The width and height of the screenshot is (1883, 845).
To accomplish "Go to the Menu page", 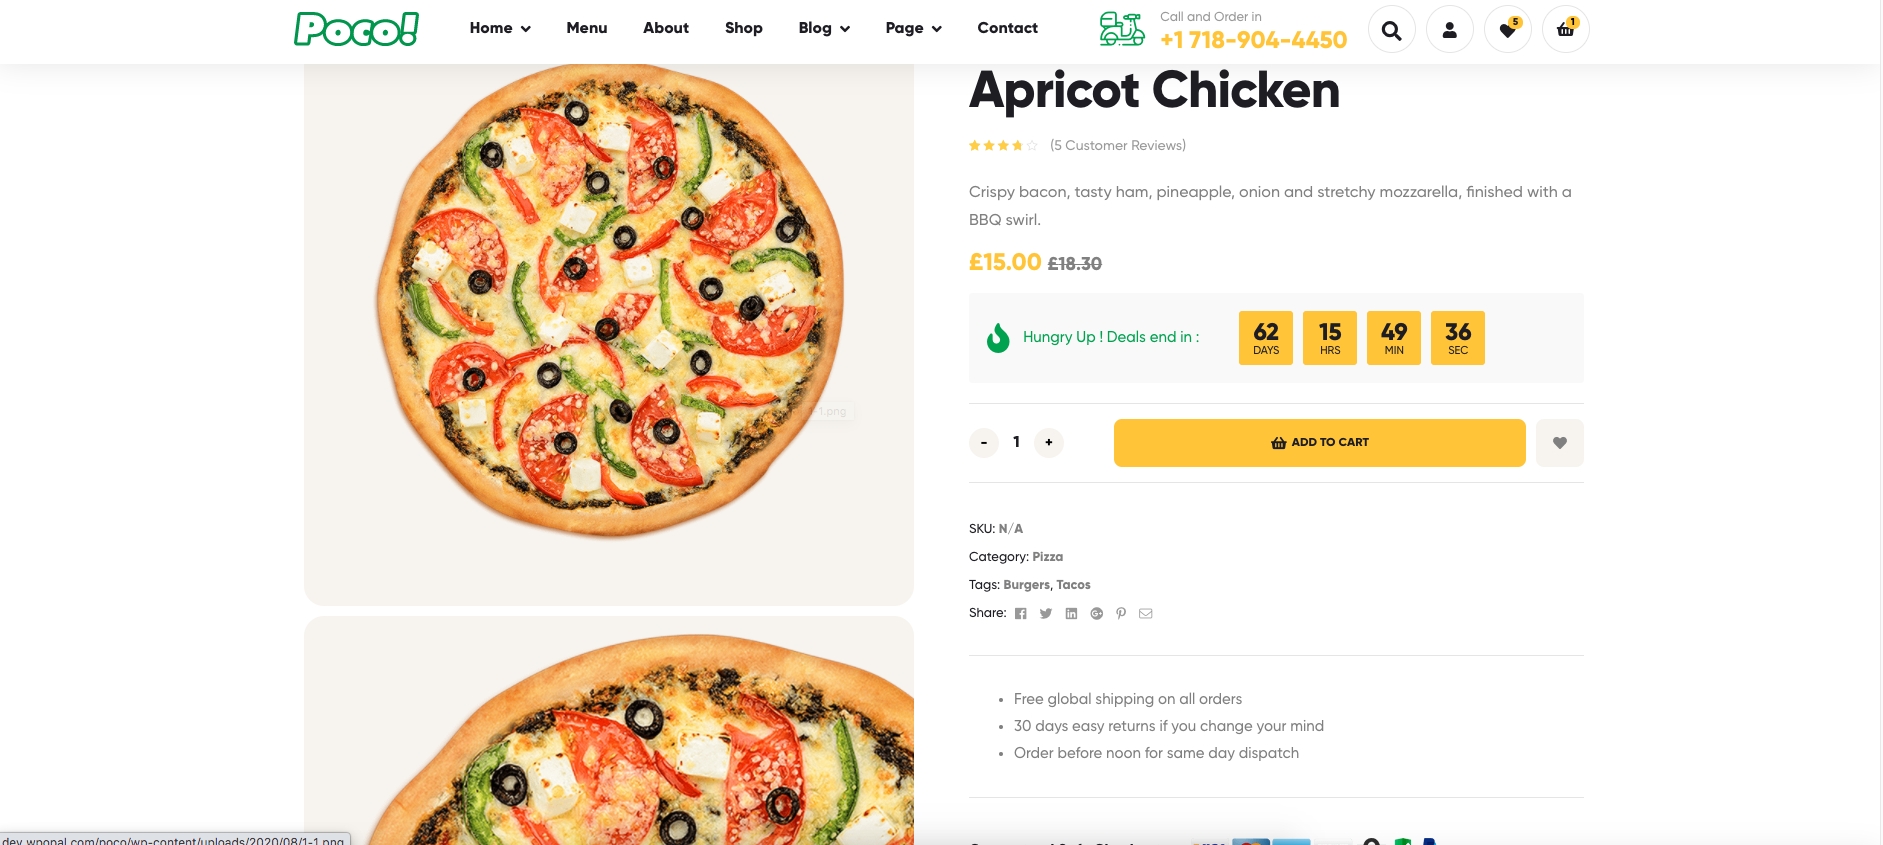I will [587, 28].
